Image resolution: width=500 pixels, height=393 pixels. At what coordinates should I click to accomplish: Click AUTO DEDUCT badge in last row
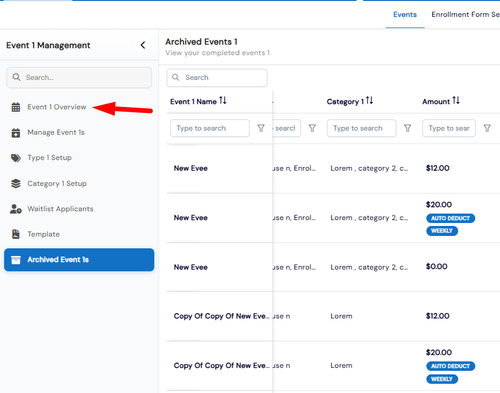tap(451, 366)
